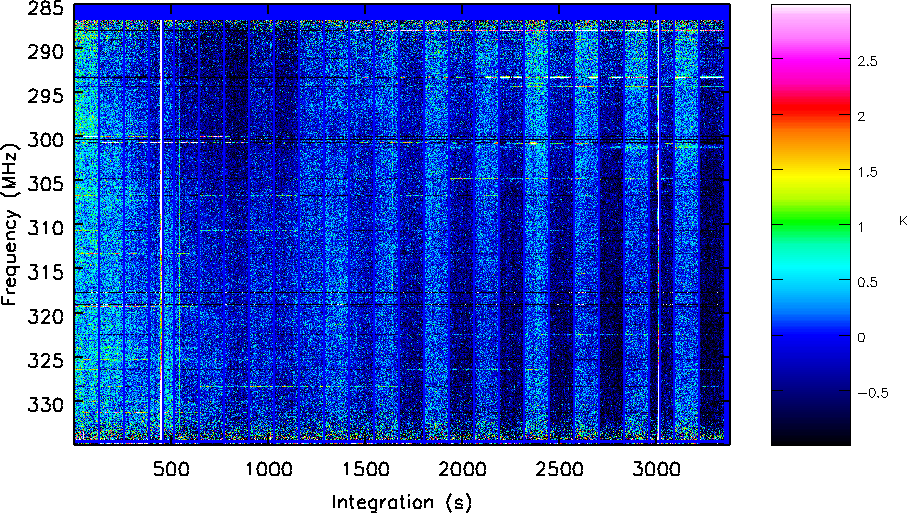Click the 1000 integration tick label
Screen dimensions: 907x513
269,468
